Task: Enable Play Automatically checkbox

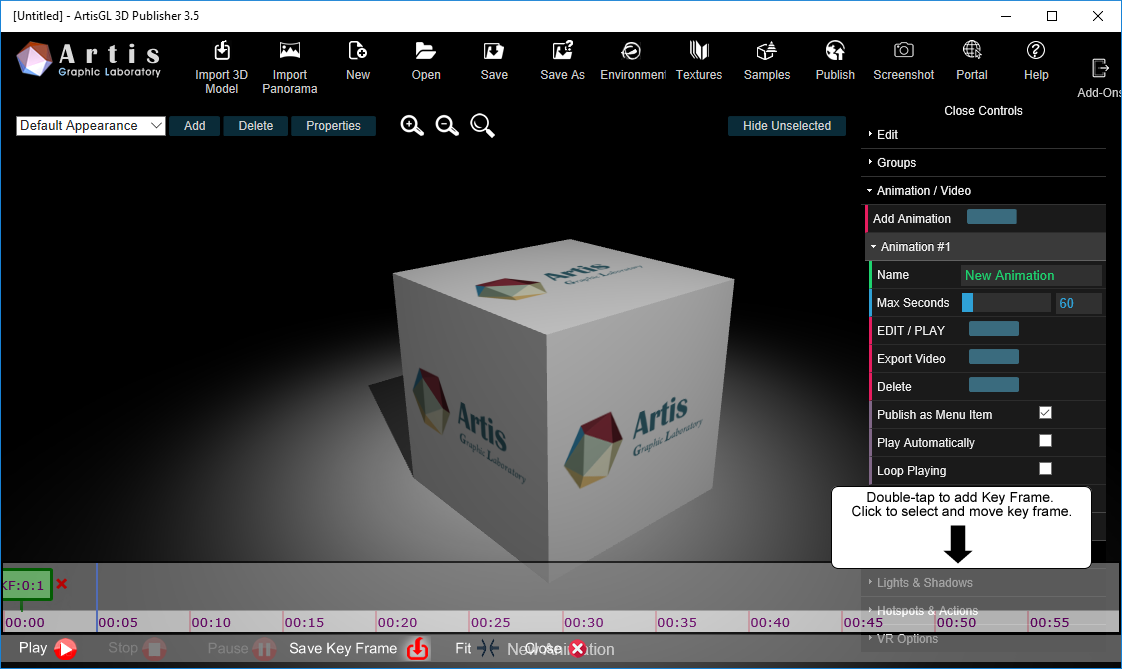Action: coord(1045,441)
